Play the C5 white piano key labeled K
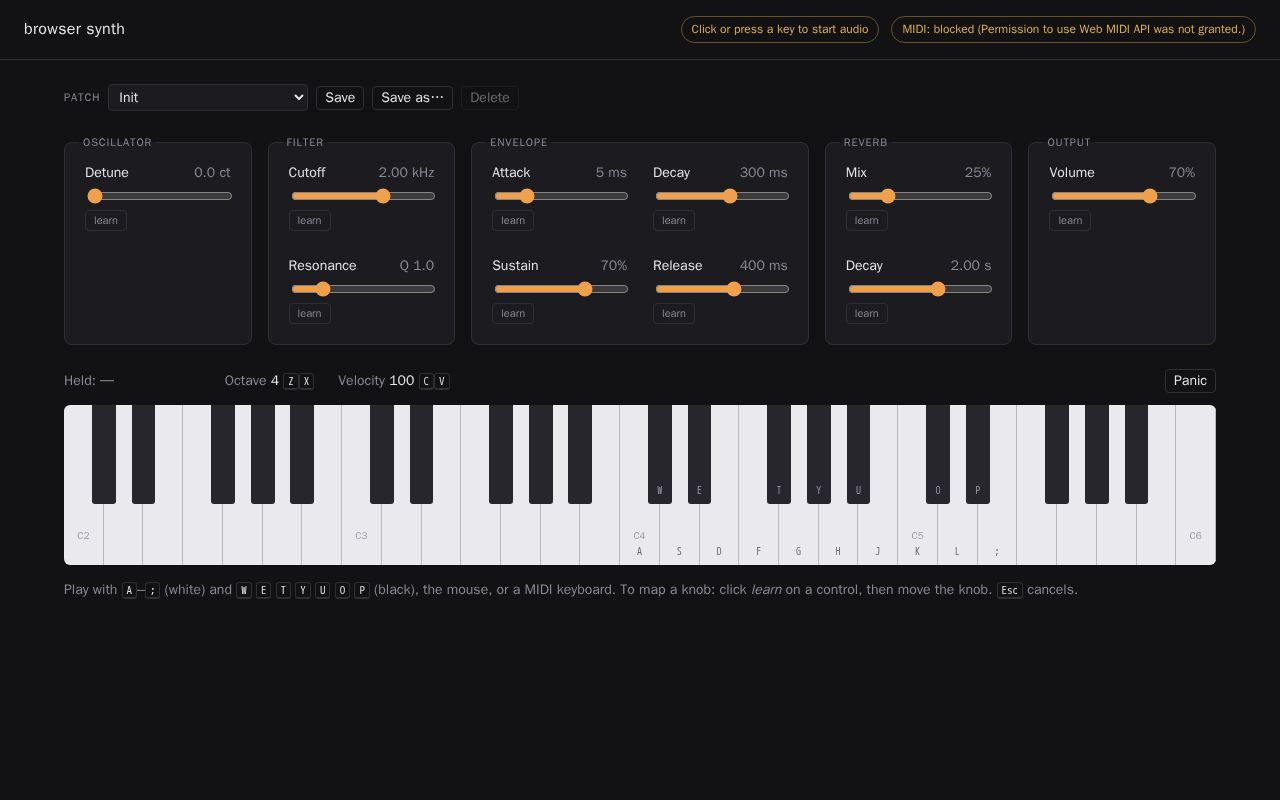1280x800 pixels. [917, 535]
